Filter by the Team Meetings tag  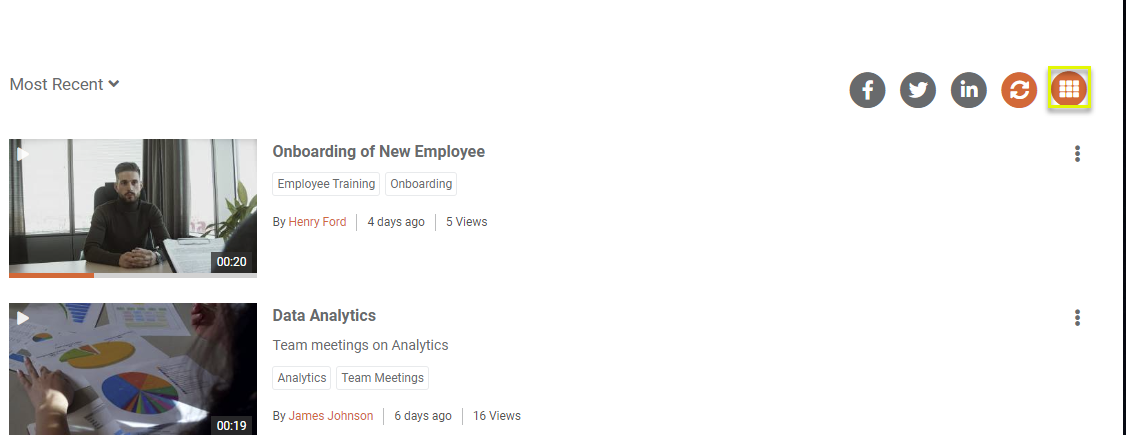[x=383, y=378]
